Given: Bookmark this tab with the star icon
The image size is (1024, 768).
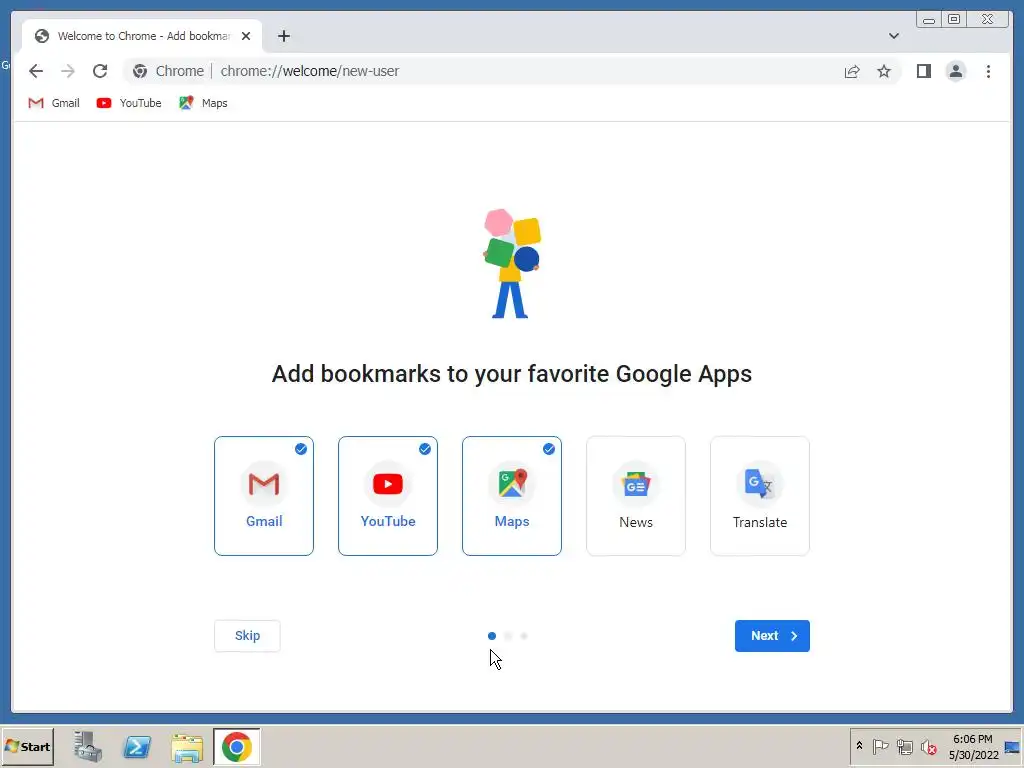Looking at the screenshot, I should 884,71.
